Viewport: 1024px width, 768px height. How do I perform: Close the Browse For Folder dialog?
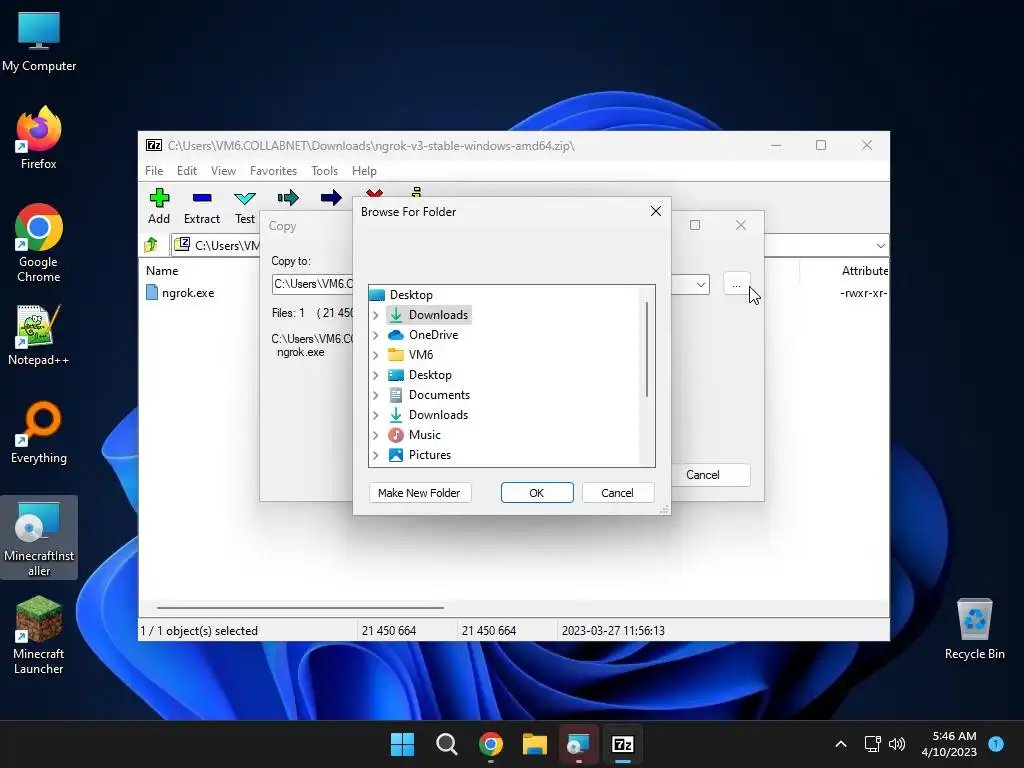click(x=656, y=211)
